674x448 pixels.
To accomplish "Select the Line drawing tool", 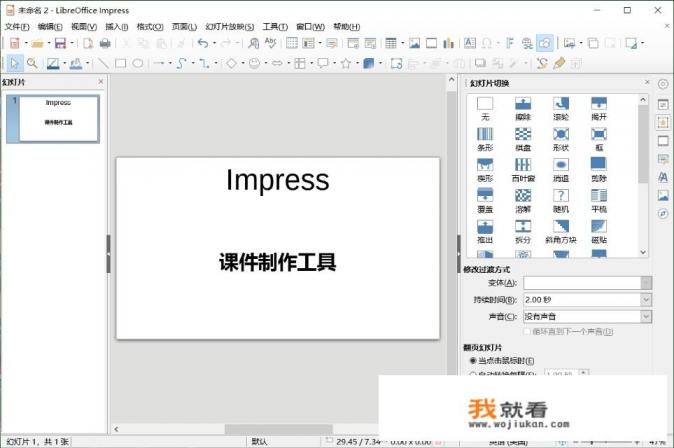I will coord(103,64).
